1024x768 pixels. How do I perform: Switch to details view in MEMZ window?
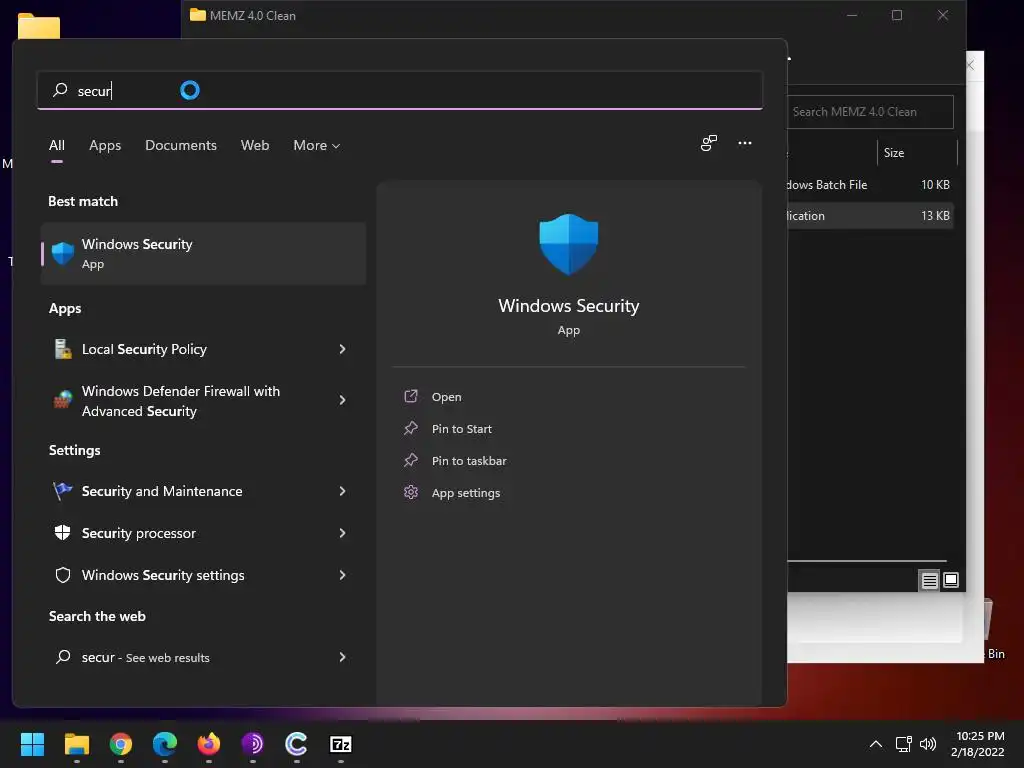929,580
